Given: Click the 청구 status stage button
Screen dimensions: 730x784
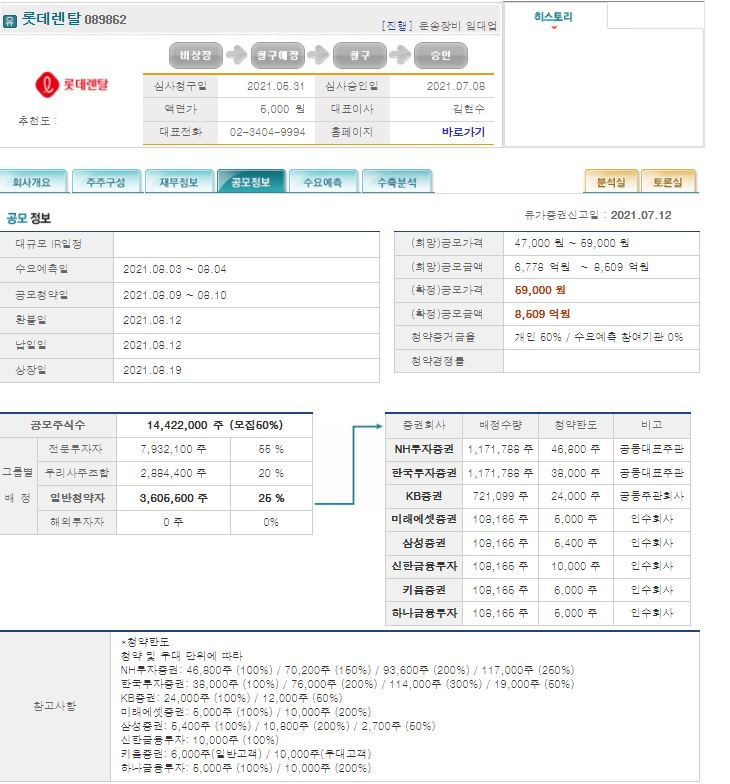Looking at the screenshot, I should click(x=360, y=55).
